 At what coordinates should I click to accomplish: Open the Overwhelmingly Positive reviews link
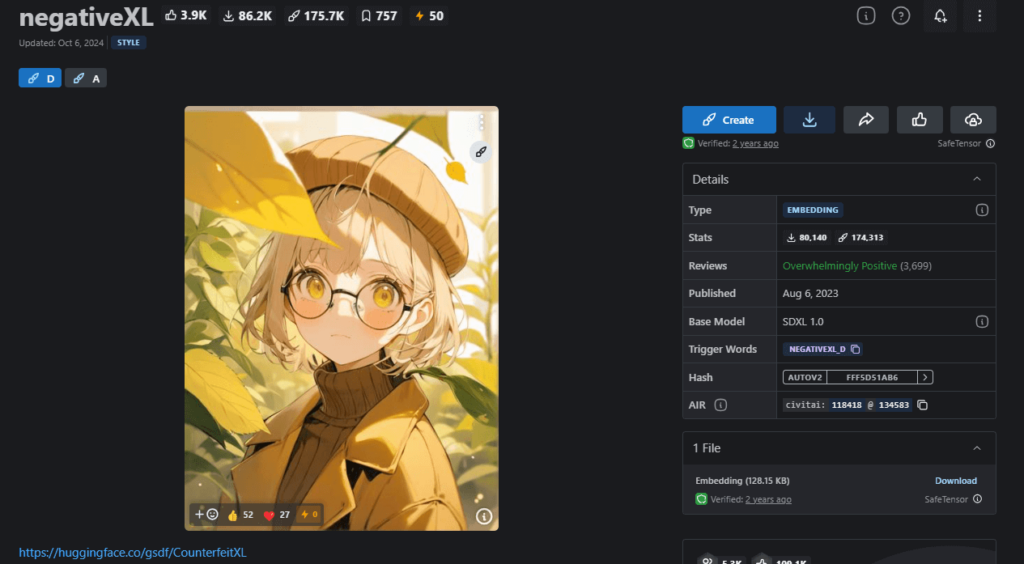pyautogui.click(x=839, y=266)
